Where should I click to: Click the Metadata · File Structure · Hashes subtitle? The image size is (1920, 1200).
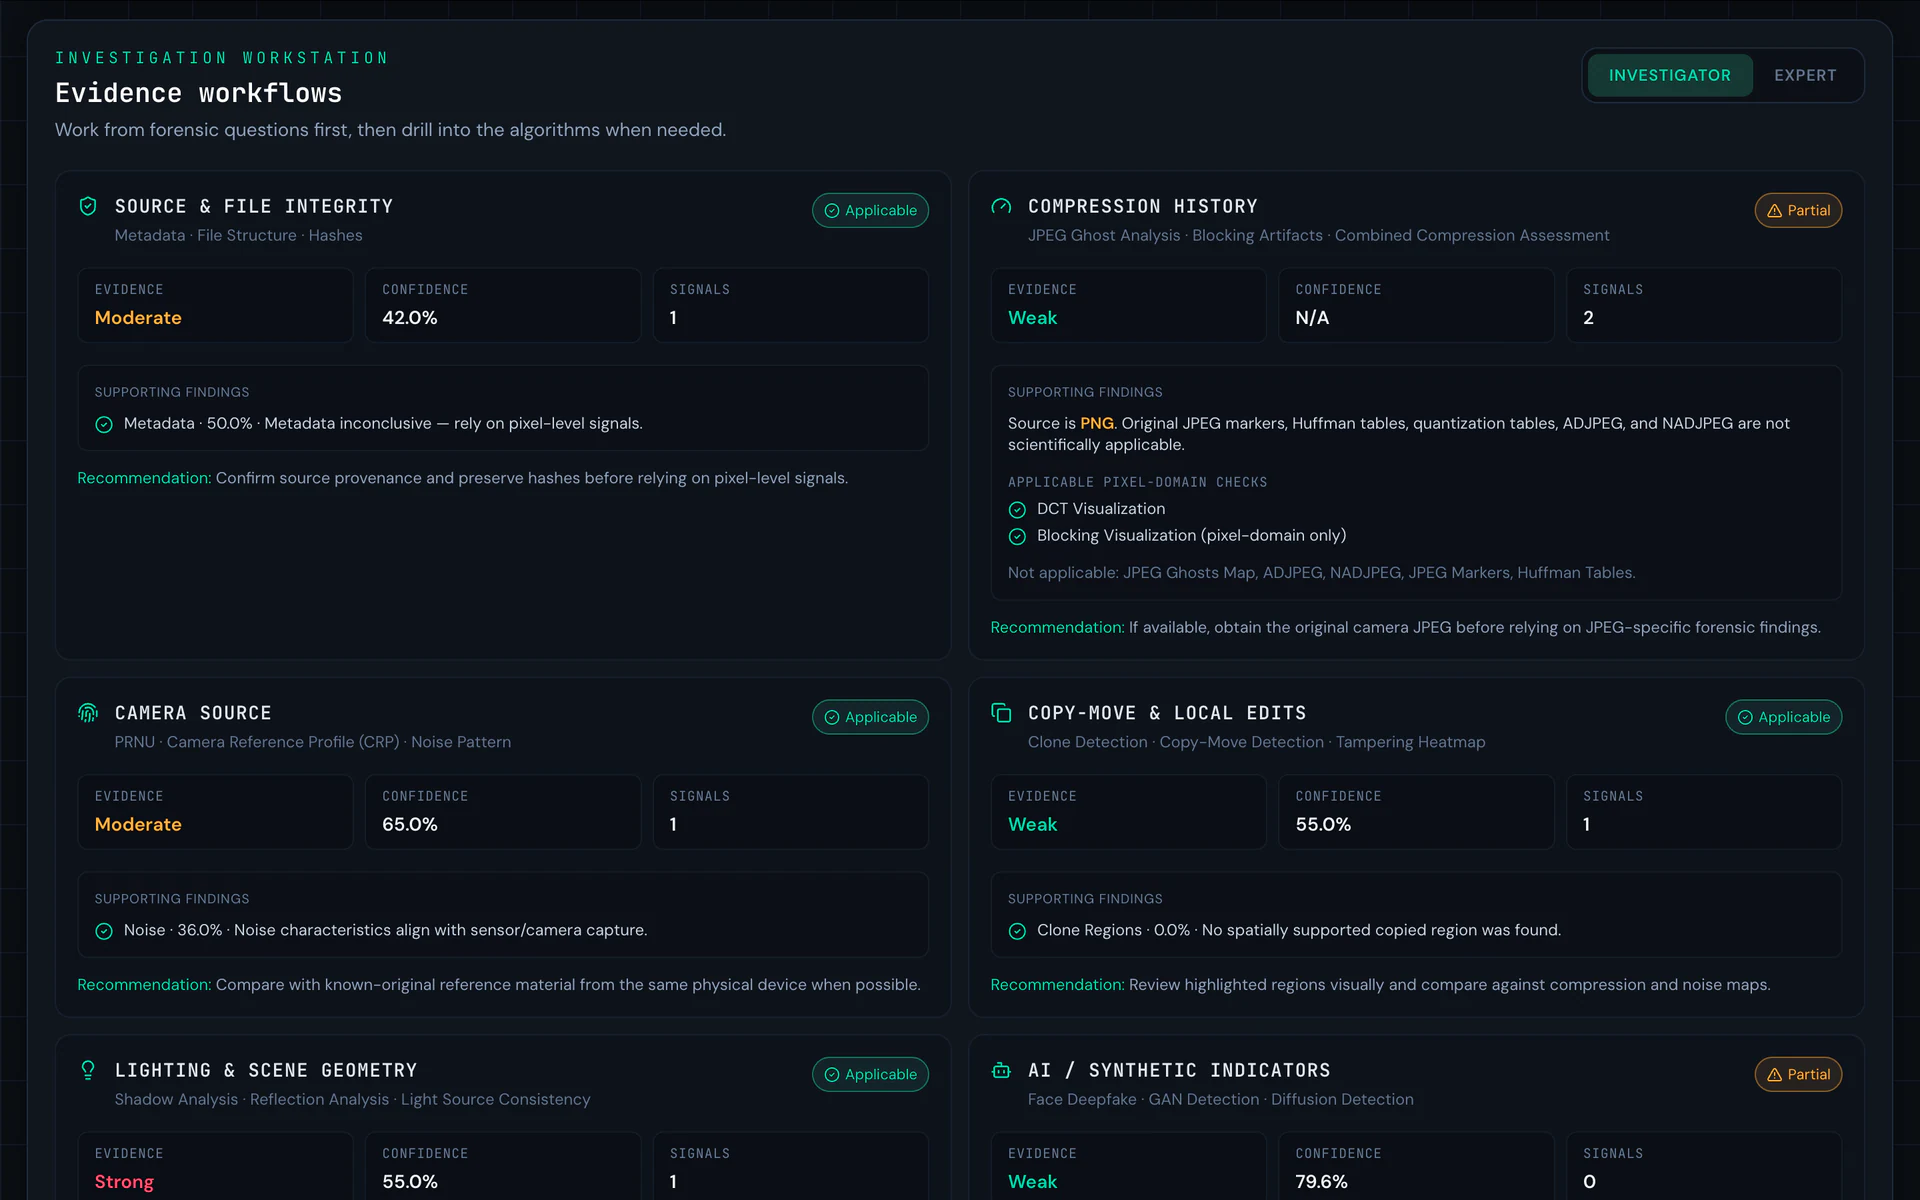coord(238,236)
